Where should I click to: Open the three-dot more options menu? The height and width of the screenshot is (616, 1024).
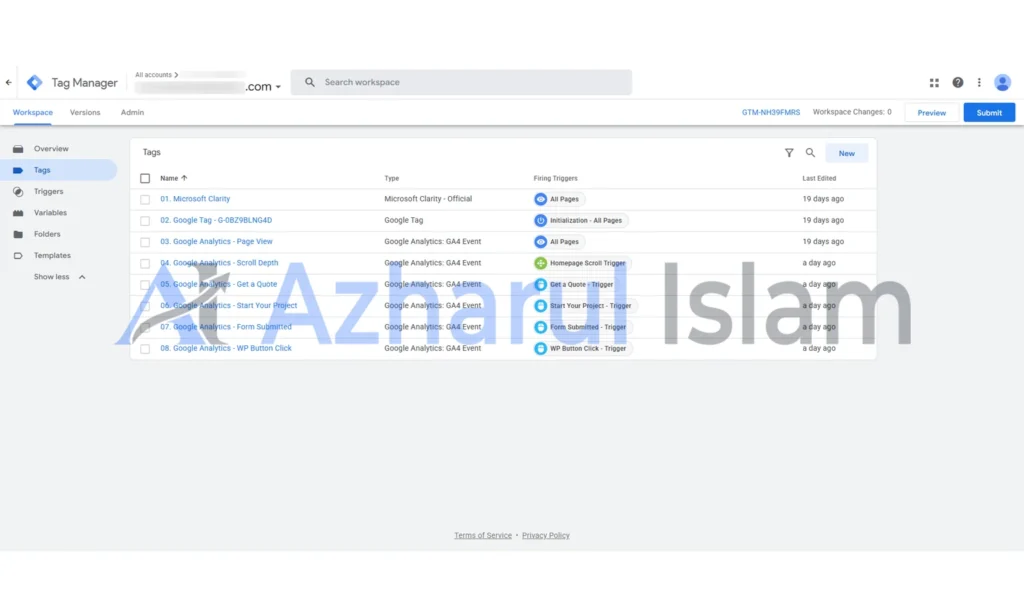979,82
